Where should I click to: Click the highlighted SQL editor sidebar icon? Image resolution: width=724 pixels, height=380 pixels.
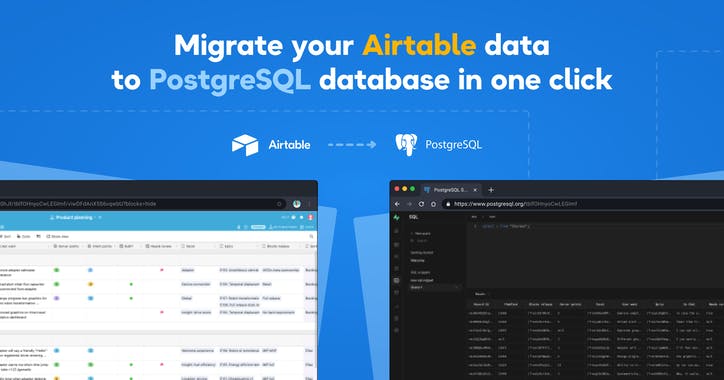tap(397, 280)
